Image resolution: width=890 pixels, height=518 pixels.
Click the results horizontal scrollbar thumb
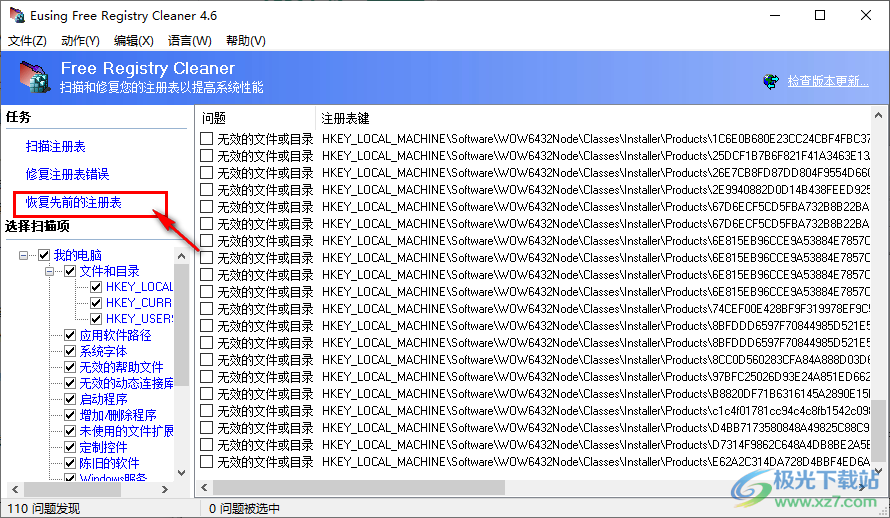[359, 487]
